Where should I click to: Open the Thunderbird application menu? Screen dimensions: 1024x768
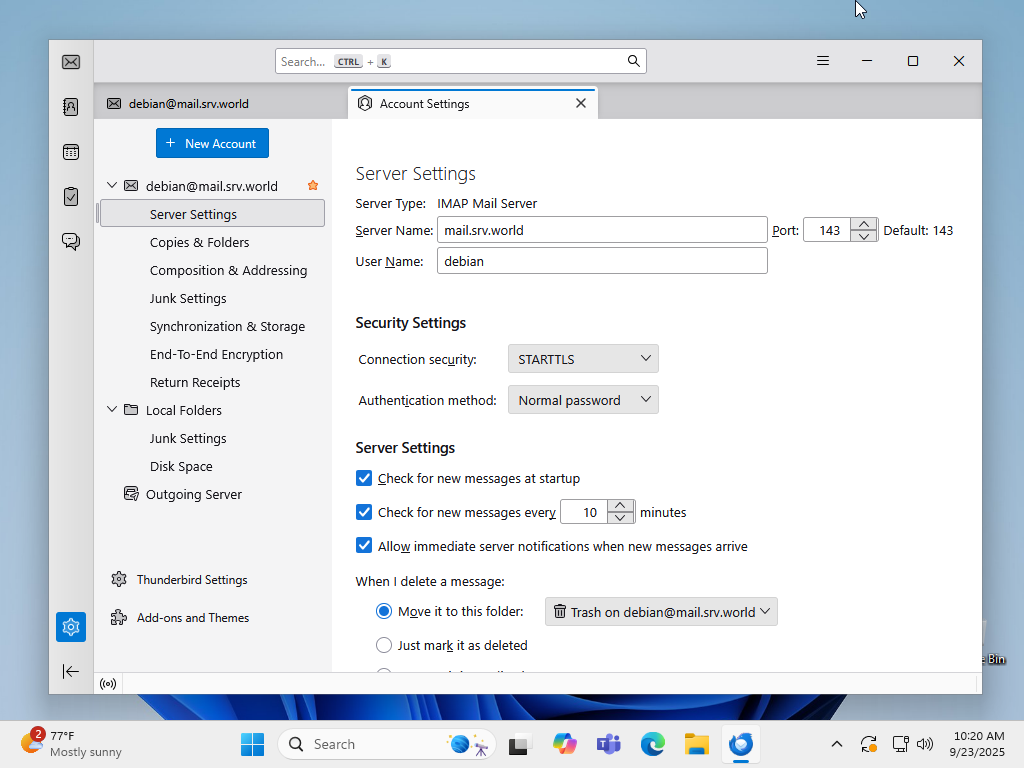click(823, 61)
